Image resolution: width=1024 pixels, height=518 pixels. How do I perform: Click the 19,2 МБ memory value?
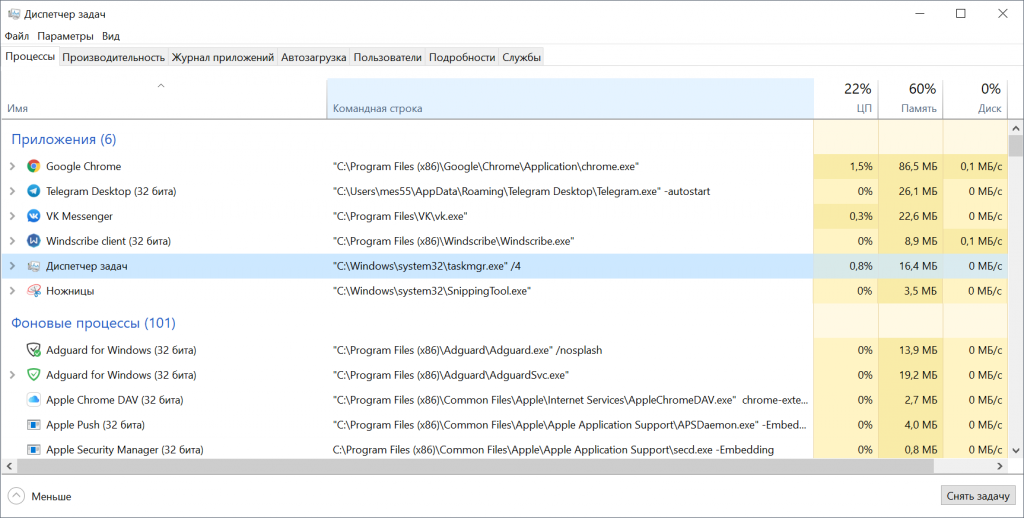click(x=918, y=375)
